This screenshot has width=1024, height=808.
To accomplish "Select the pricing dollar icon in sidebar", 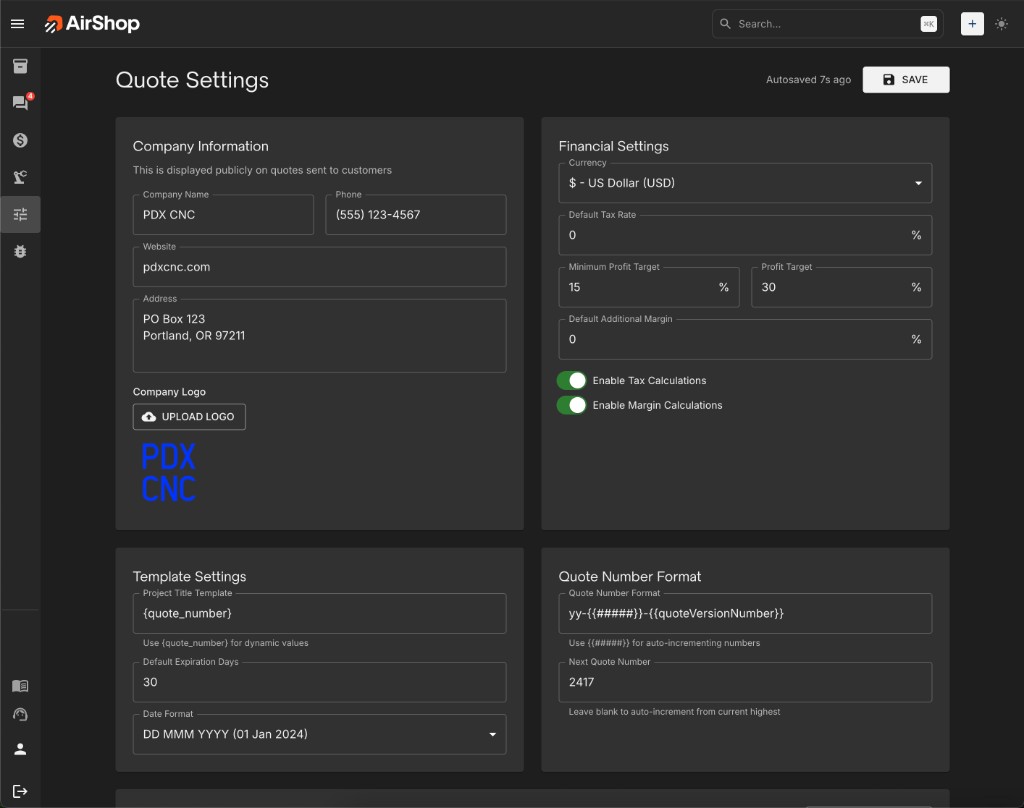I will point(19,140).
